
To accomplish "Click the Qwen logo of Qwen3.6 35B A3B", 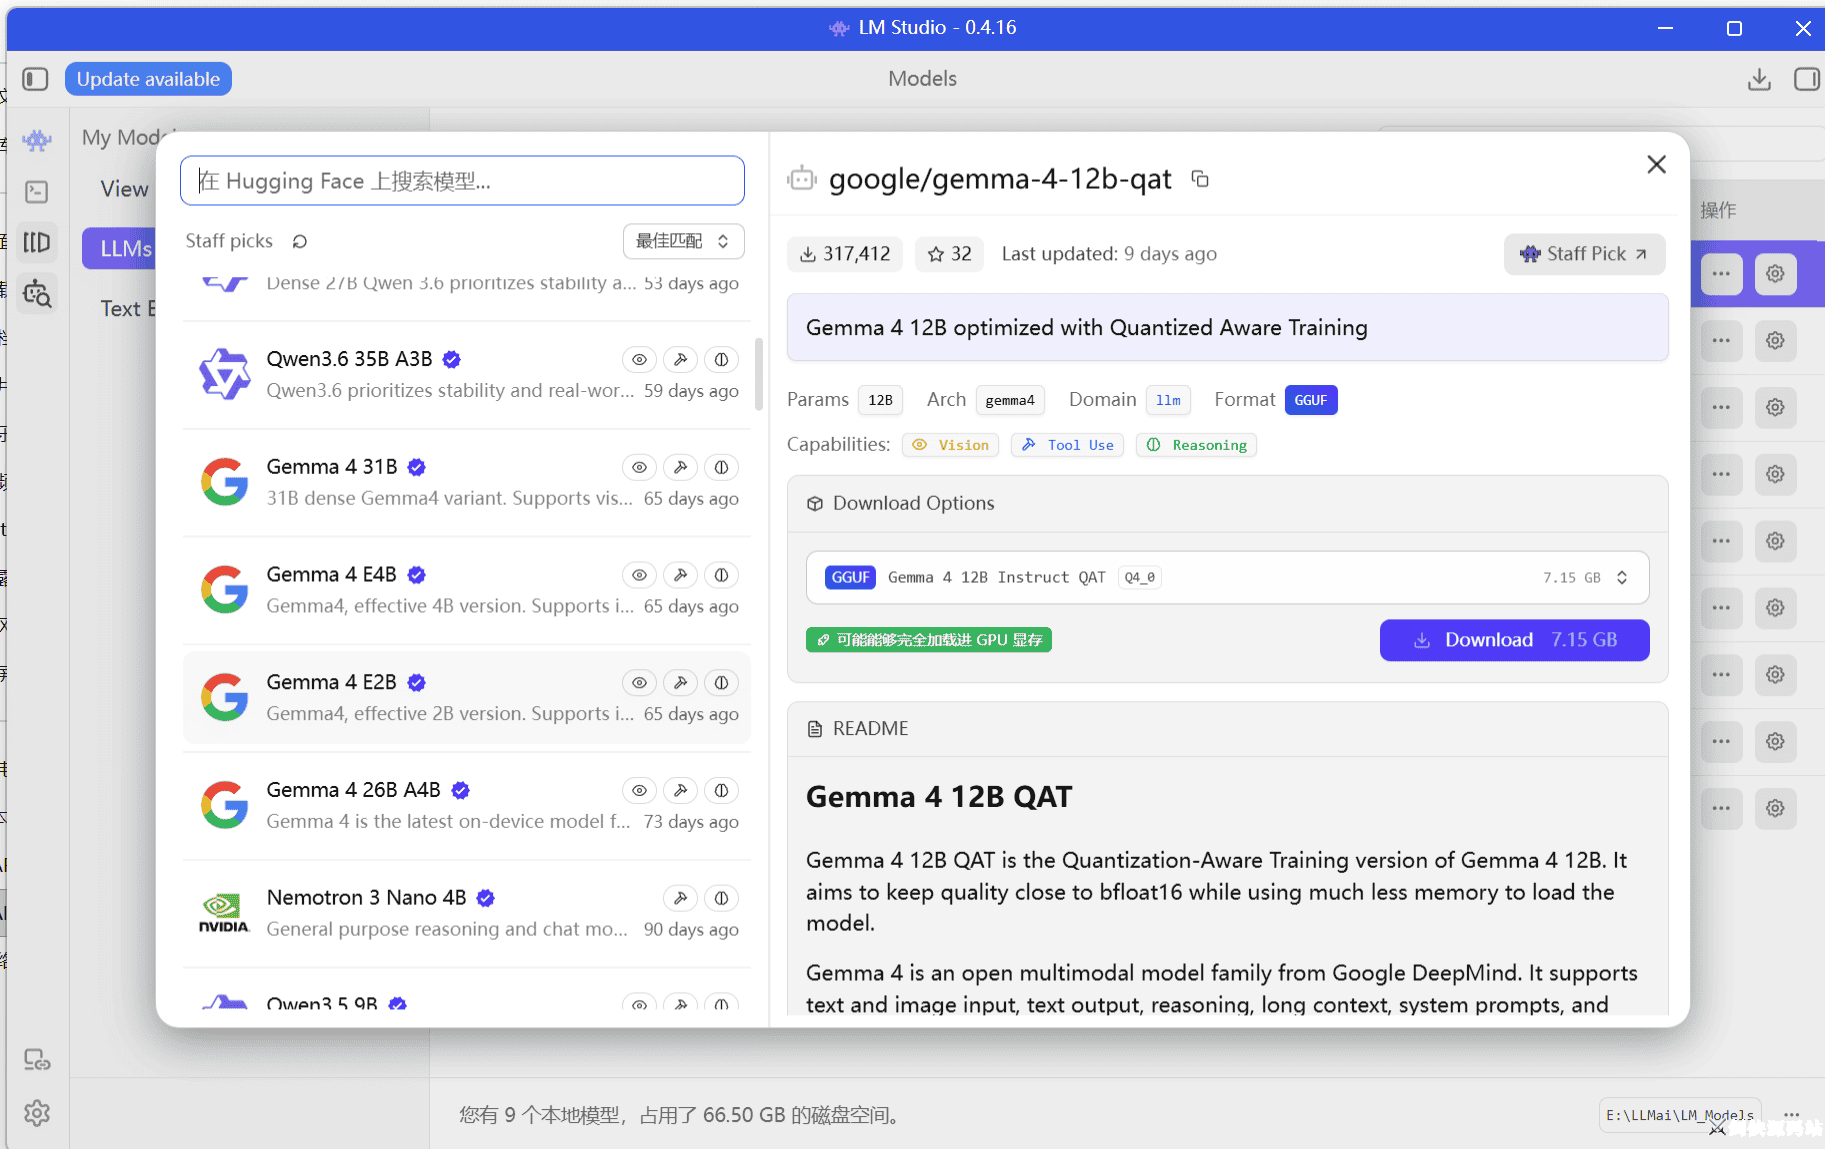I will pos(224,374).
